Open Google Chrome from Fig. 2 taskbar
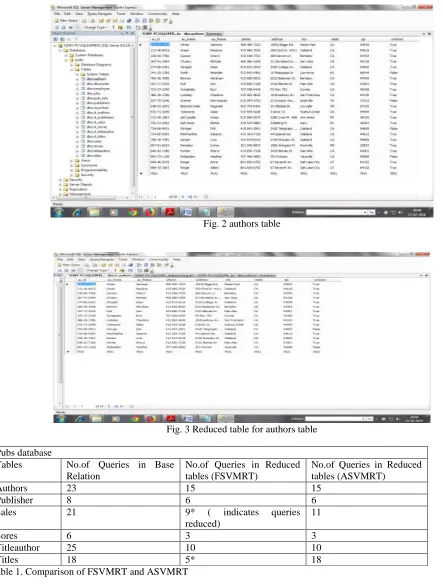Image resolution: width=443 pixels, height=585 pixels. [x=132, y=212]
